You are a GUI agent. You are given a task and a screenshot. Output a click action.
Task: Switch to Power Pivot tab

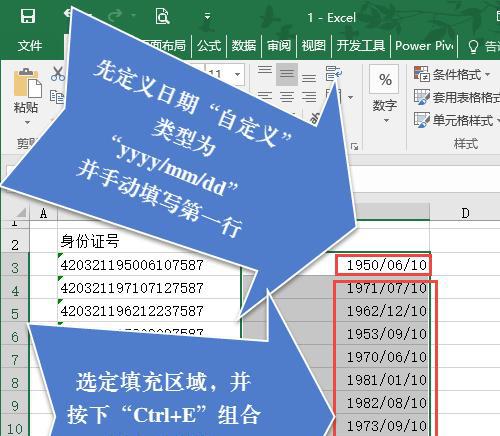coord(424,45)
